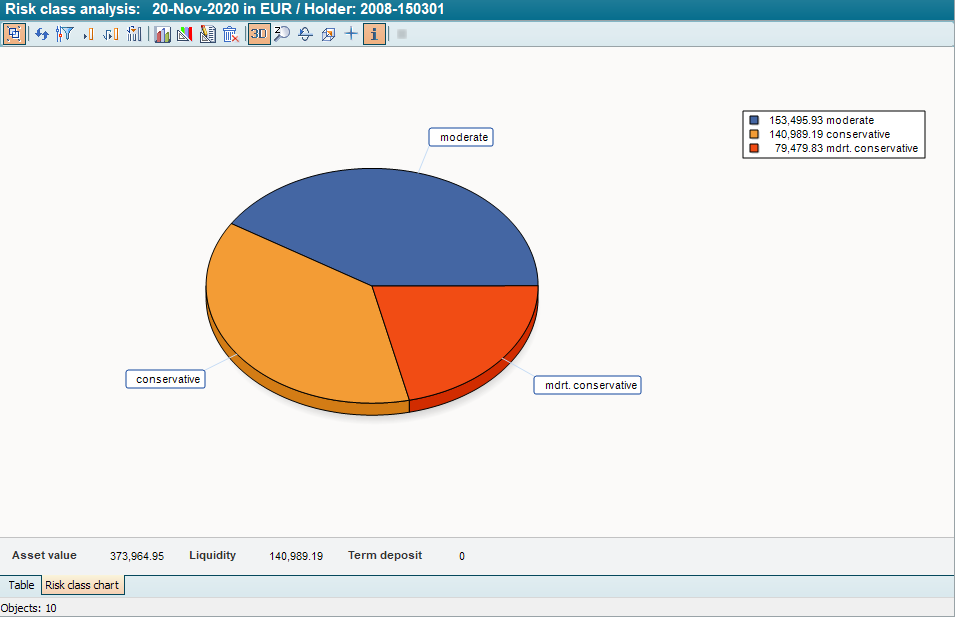The image size is (955, 617).
Task: Click blue moderate swatch in legend
Action: tap(754, 120)
